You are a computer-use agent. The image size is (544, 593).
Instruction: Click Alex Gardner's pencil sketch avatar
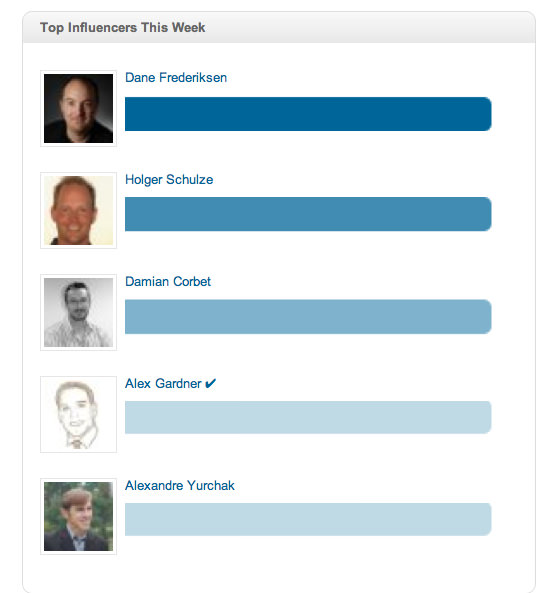[78, 414]
